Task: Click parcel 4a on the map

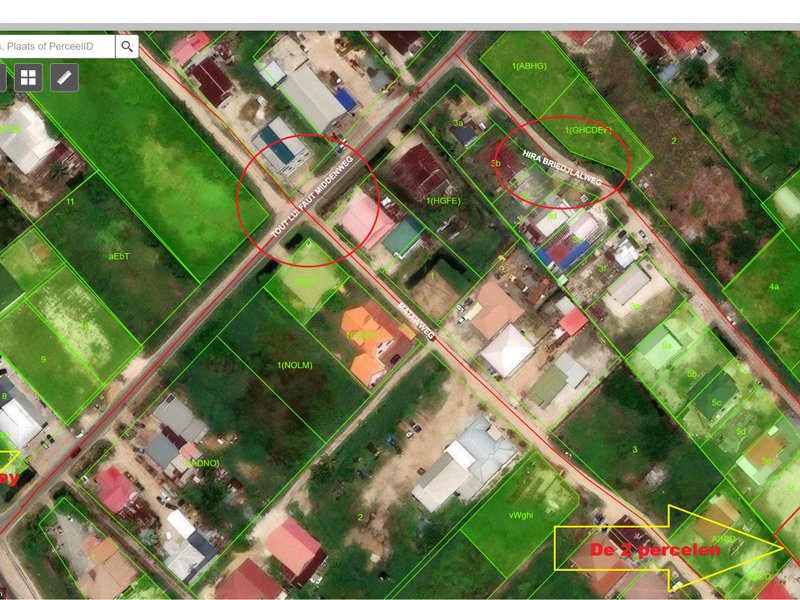Action: click(x=773, y=286)
